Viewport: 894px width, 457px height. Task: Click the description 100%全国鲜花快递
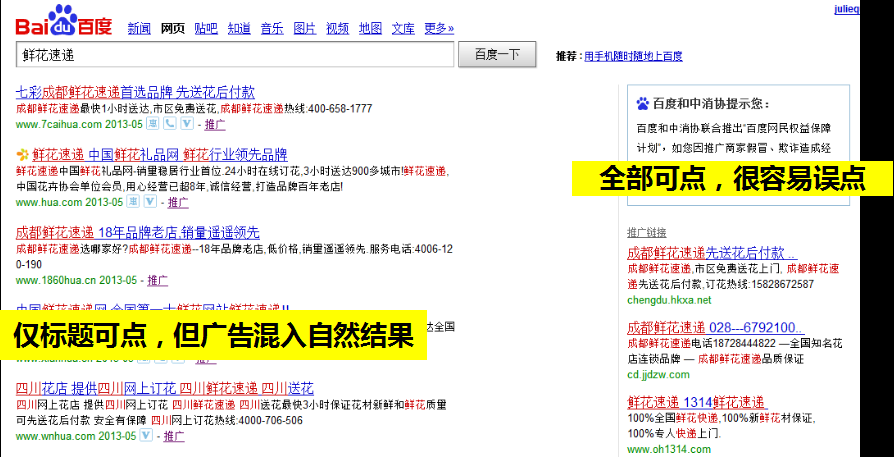point(722,426)
